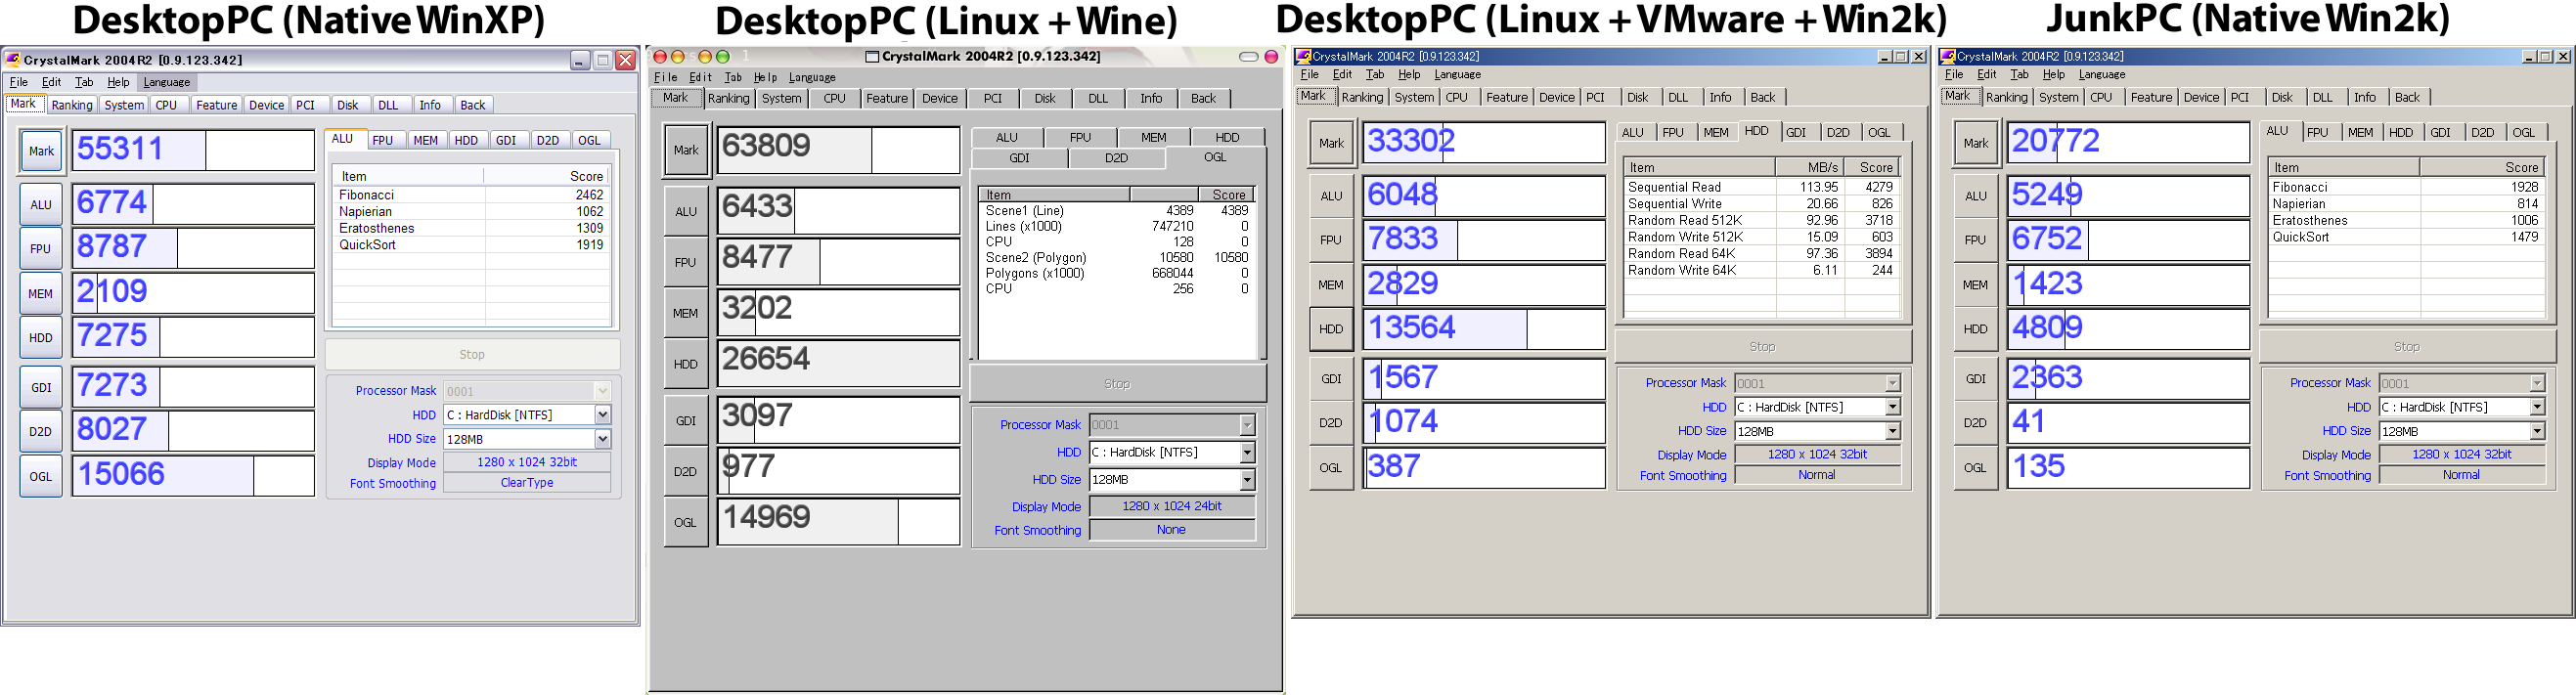Select Info tab in JunkPC window
The image size is (2576, 695).
click(2365, 97)
